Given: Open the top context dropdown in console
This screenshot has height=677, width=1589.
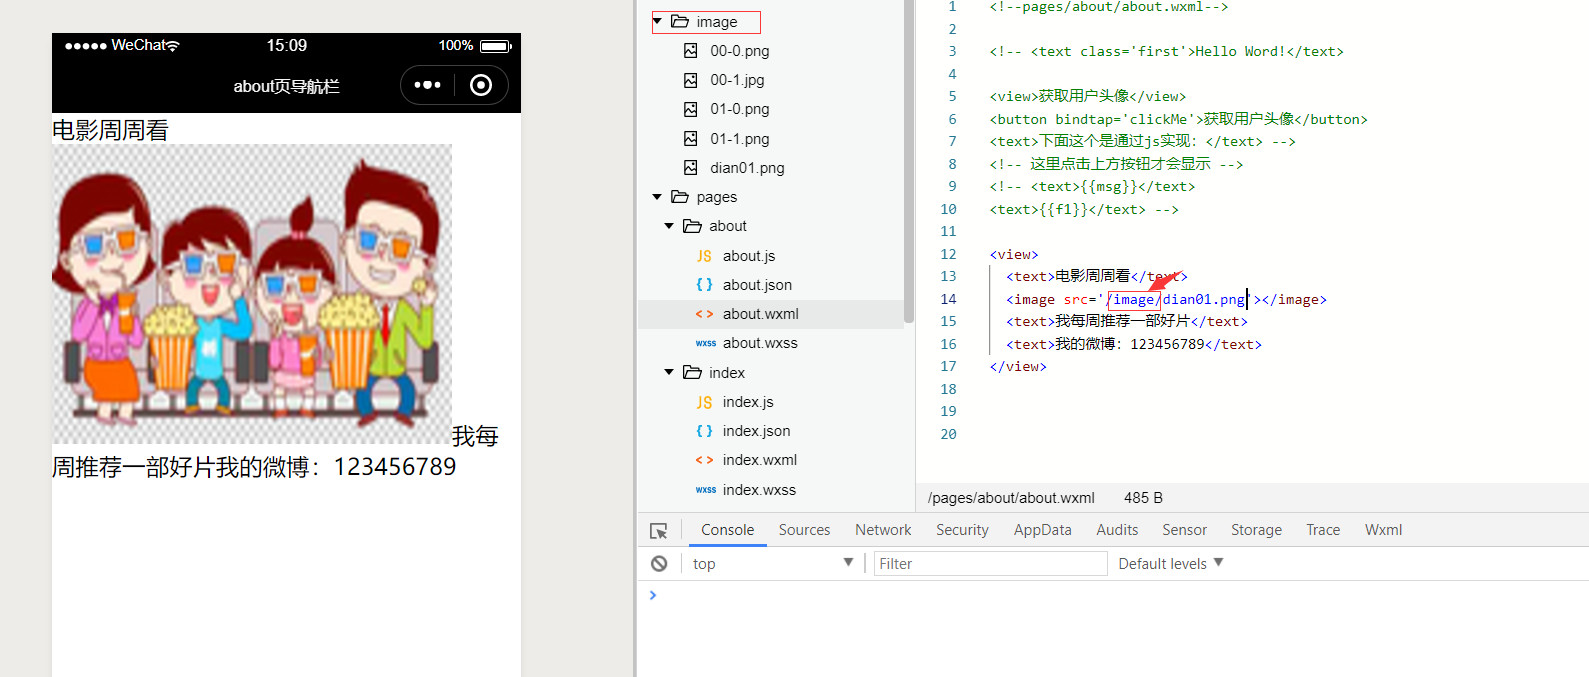Looking at the screenshot, I should coord(773,564).
